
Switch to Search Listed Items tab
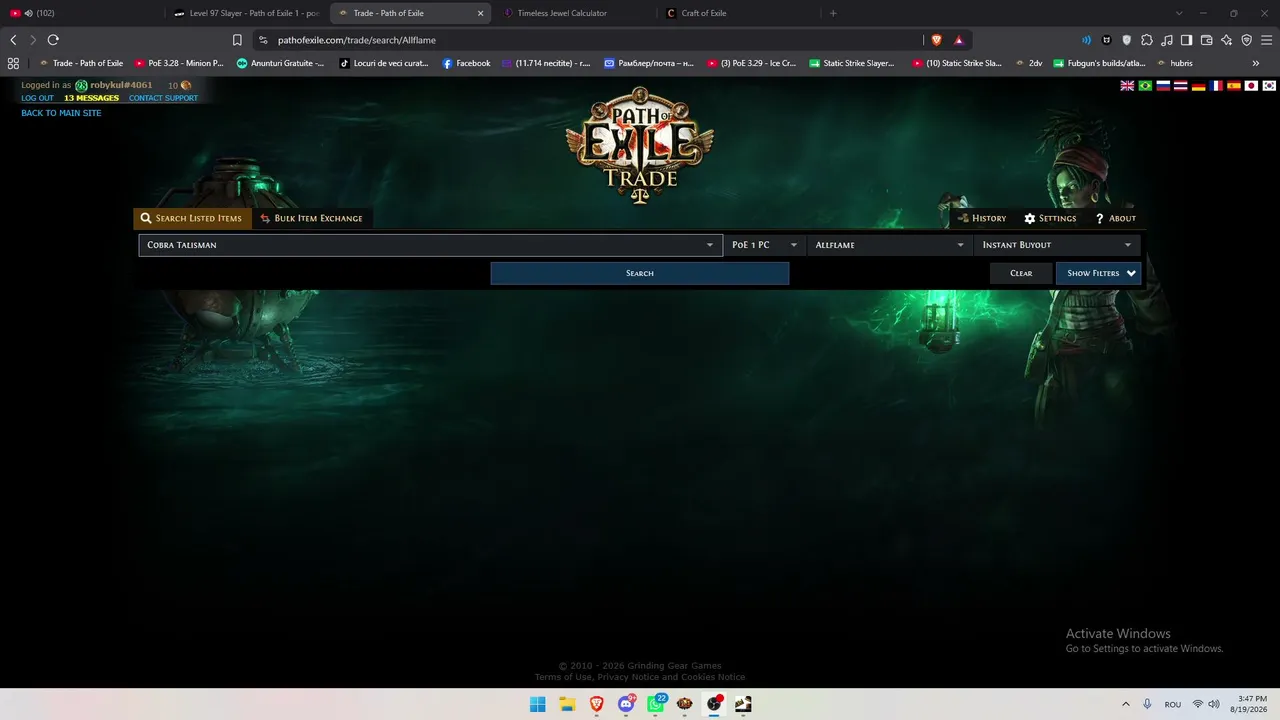[191, 218]
